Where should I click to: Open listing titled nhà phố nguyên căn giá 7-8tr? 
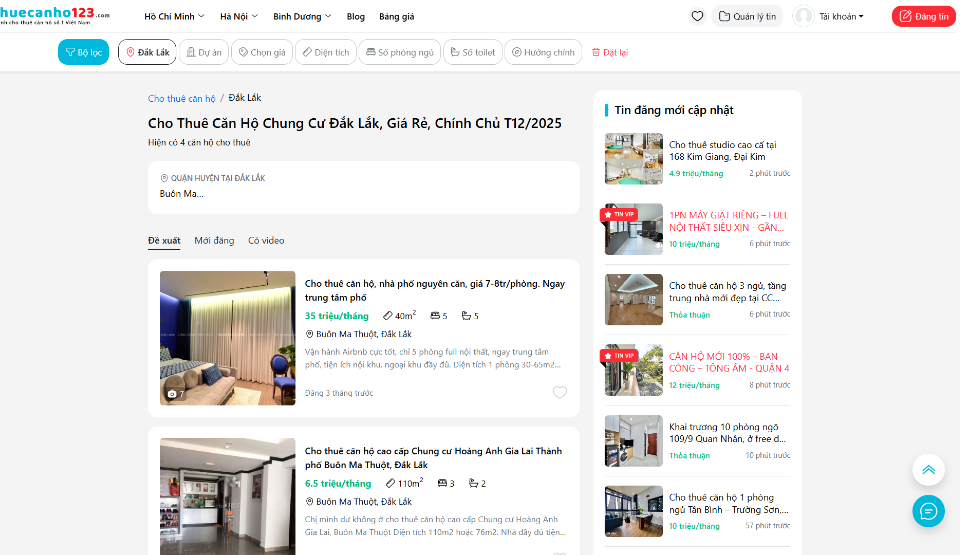tap(435, 290)
